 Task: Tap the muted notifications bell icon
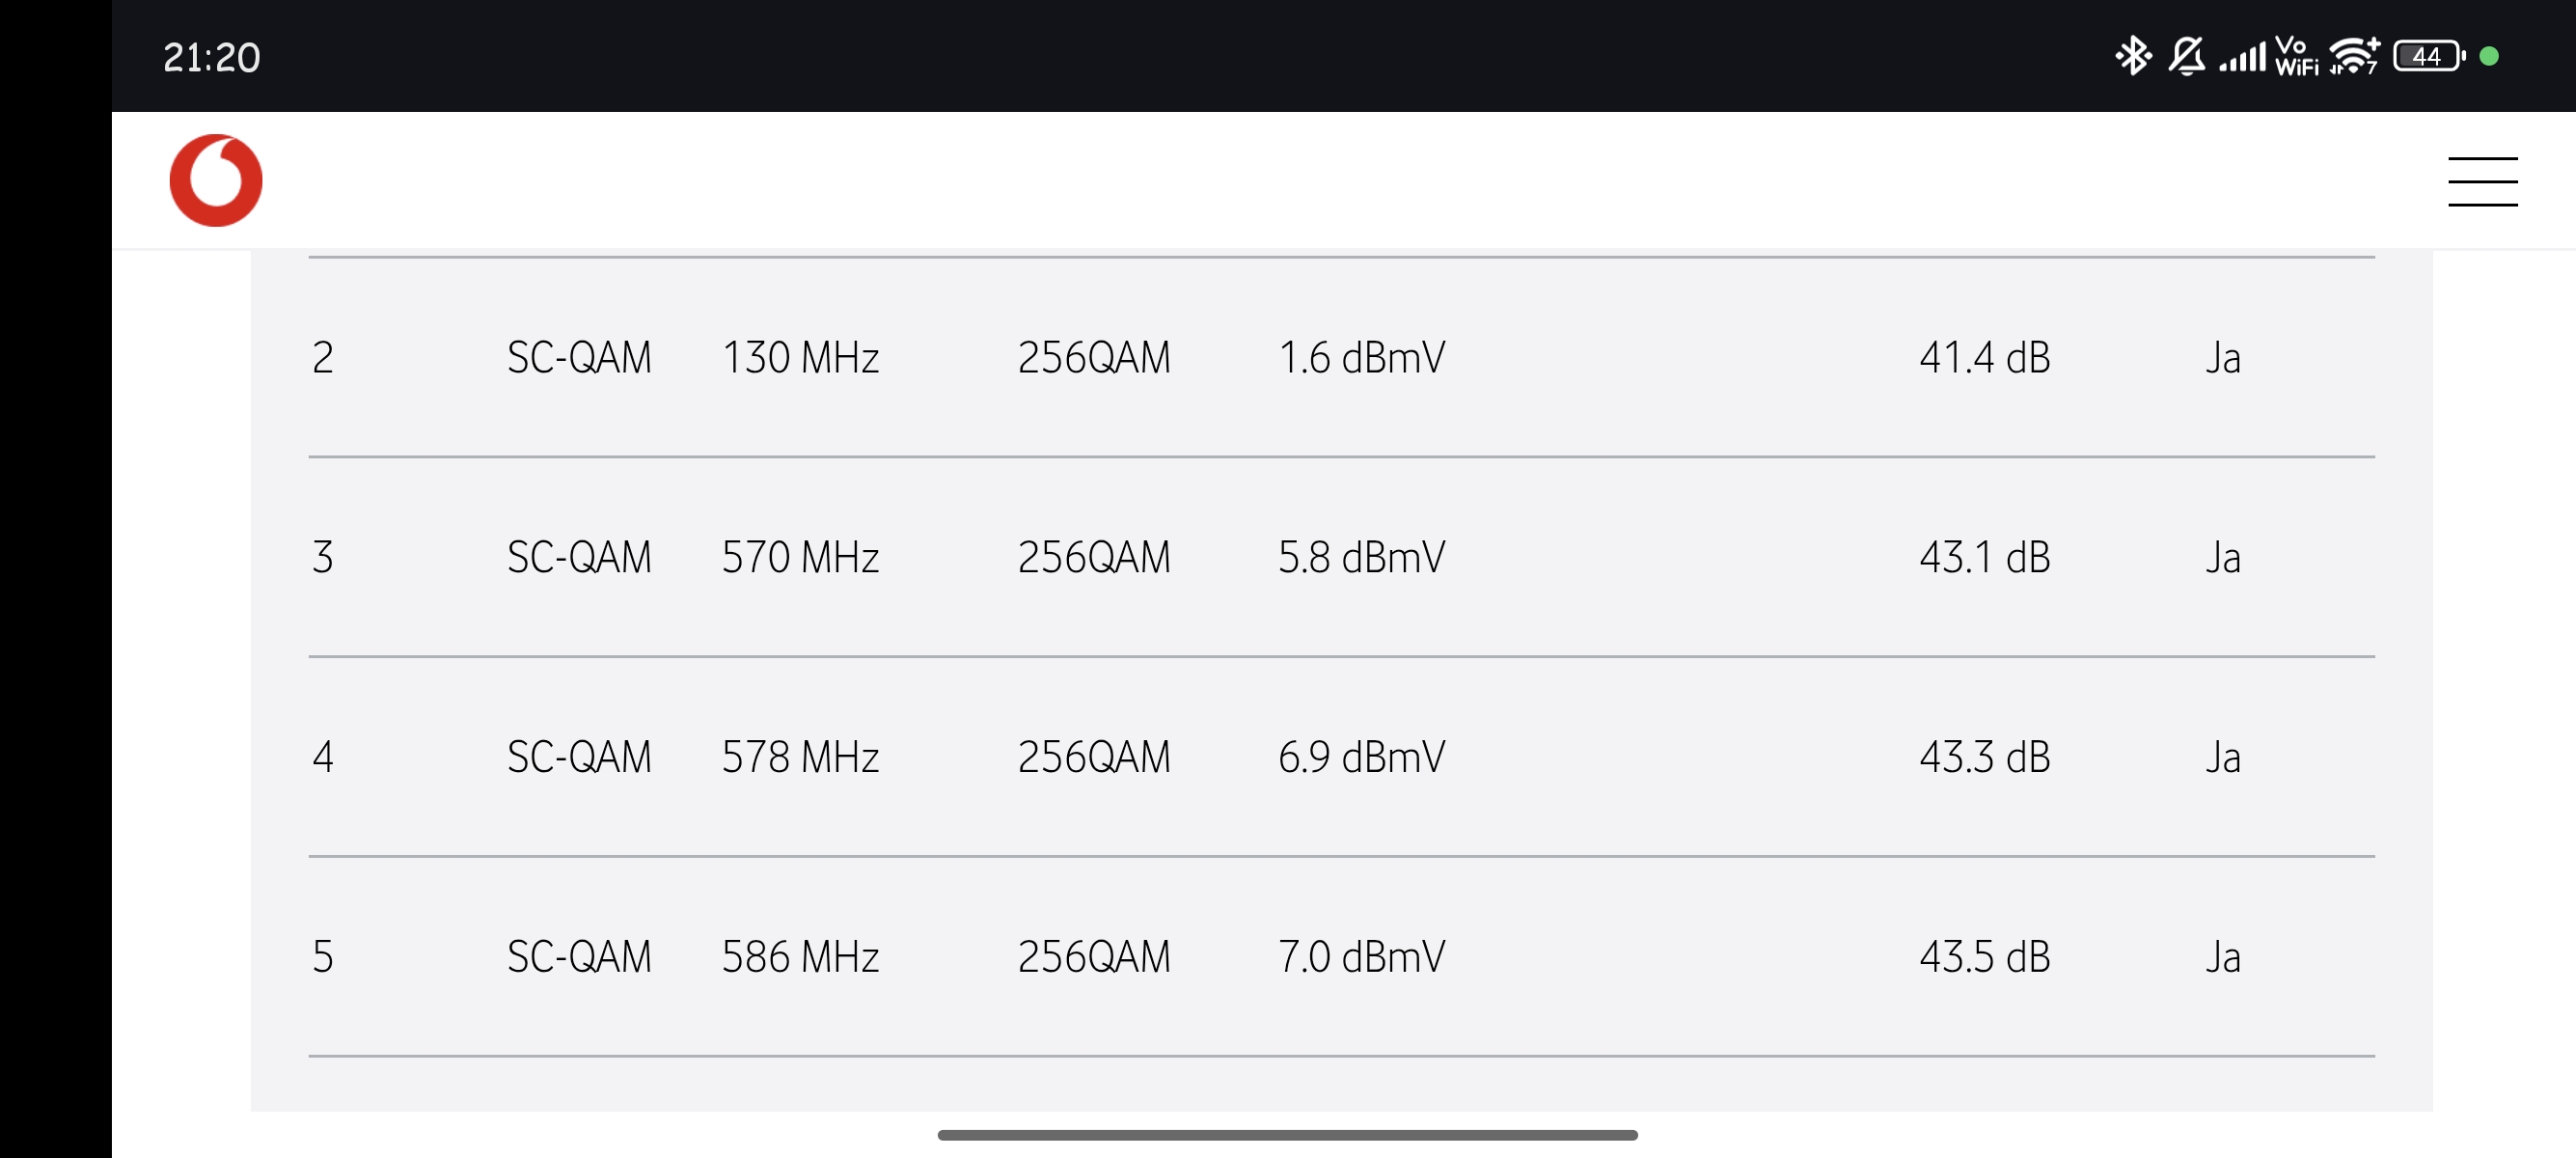point(2186,56)
